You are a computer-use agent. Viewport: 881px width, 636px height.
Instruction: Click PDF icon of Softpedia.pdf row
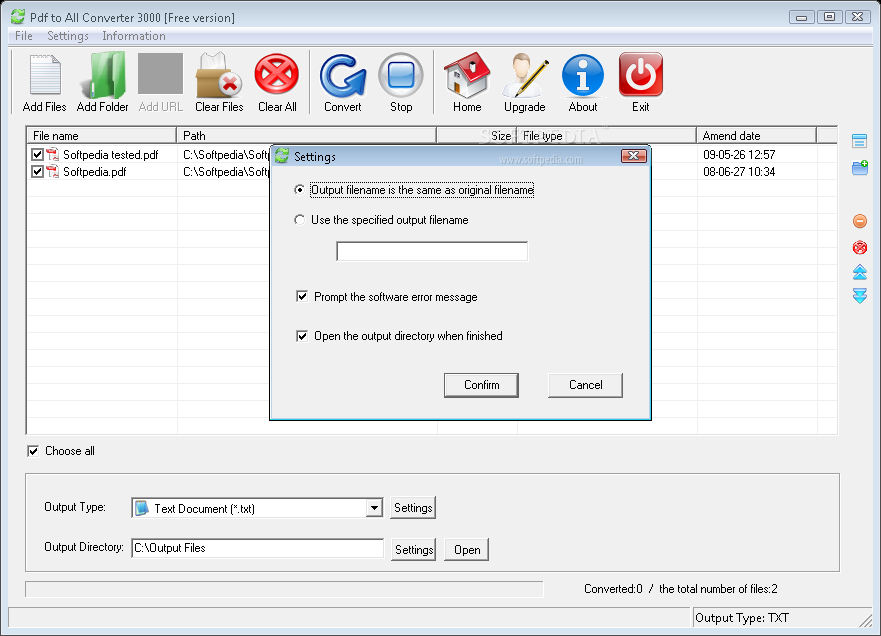pos(53,171)
